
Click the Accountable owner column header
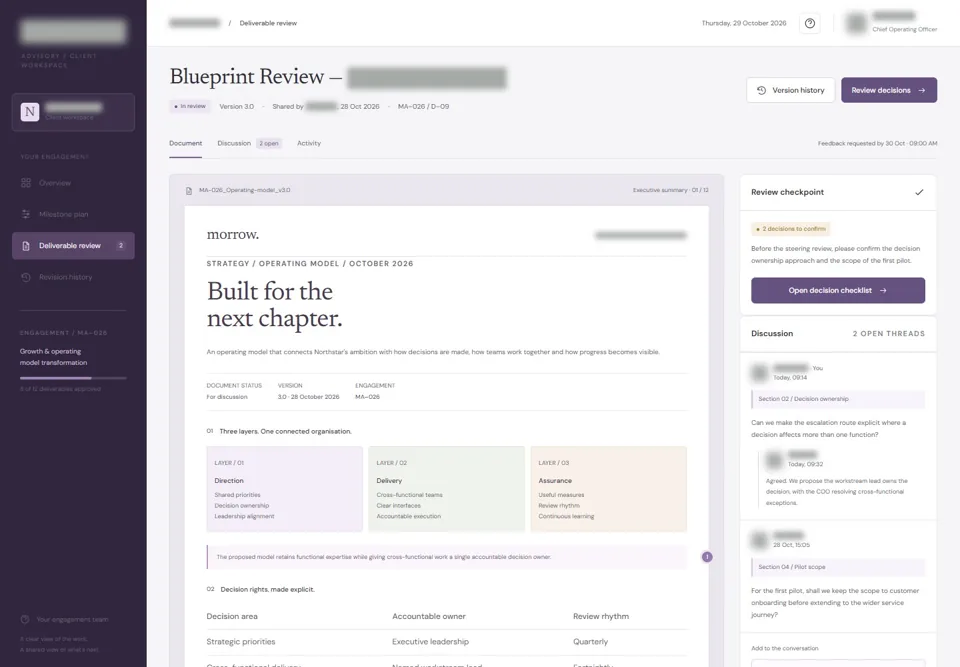point(429,616)
